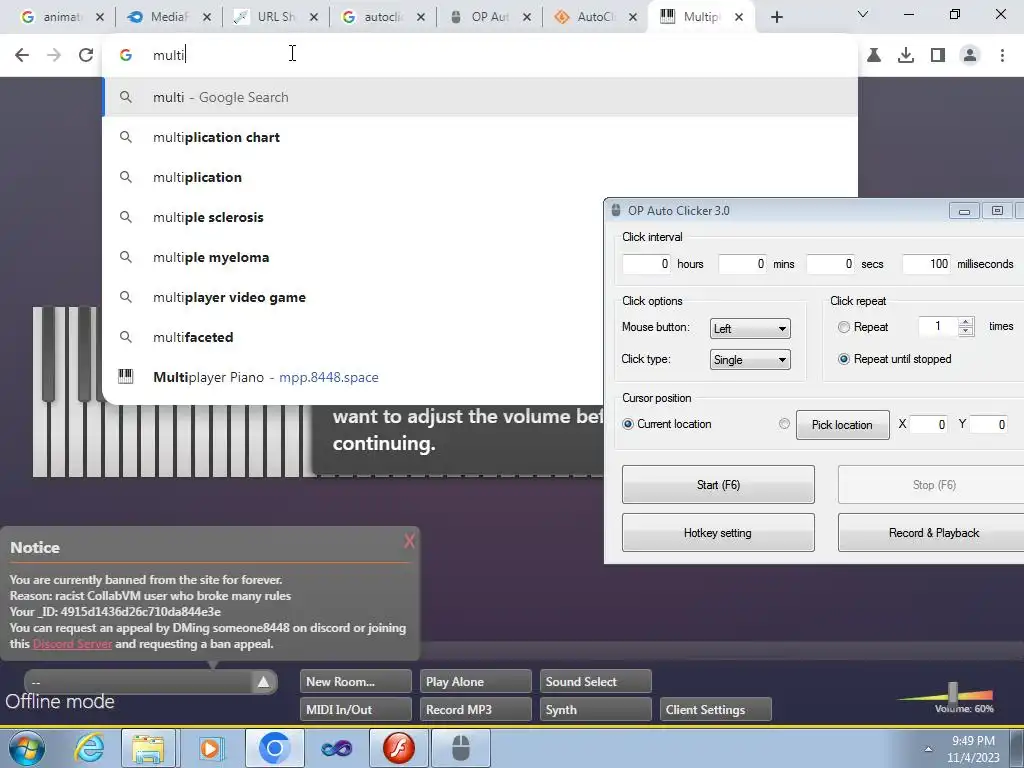Image resolution: width=1024 pixels, height=768 pixels.
Task: Open the Flash Player taskbar icon
Action: tap(398, 748)
